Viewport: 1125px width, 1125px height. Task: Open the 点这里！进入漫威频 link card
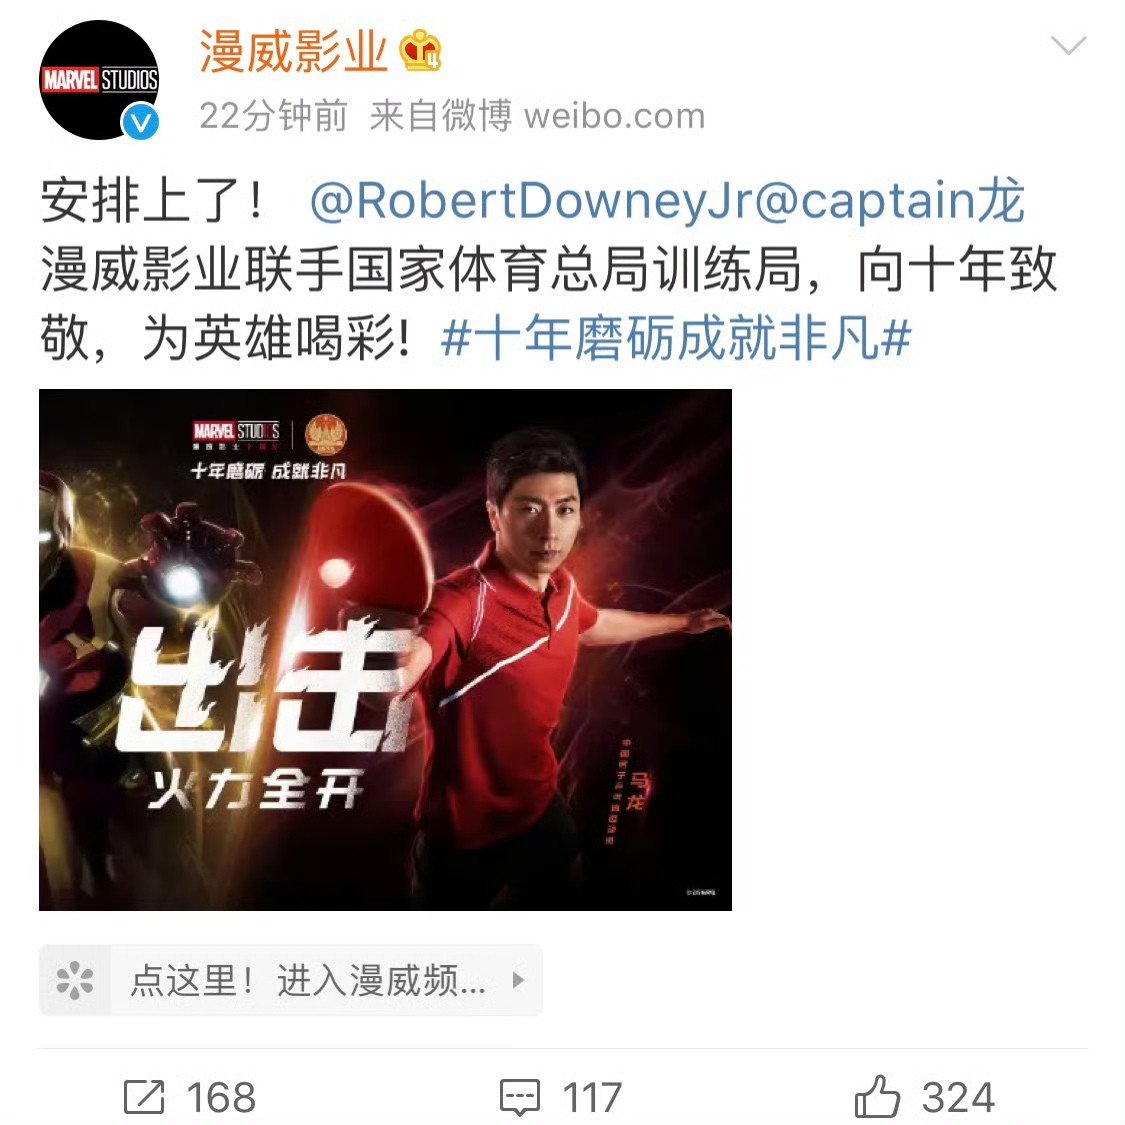[x=291, y=980]
